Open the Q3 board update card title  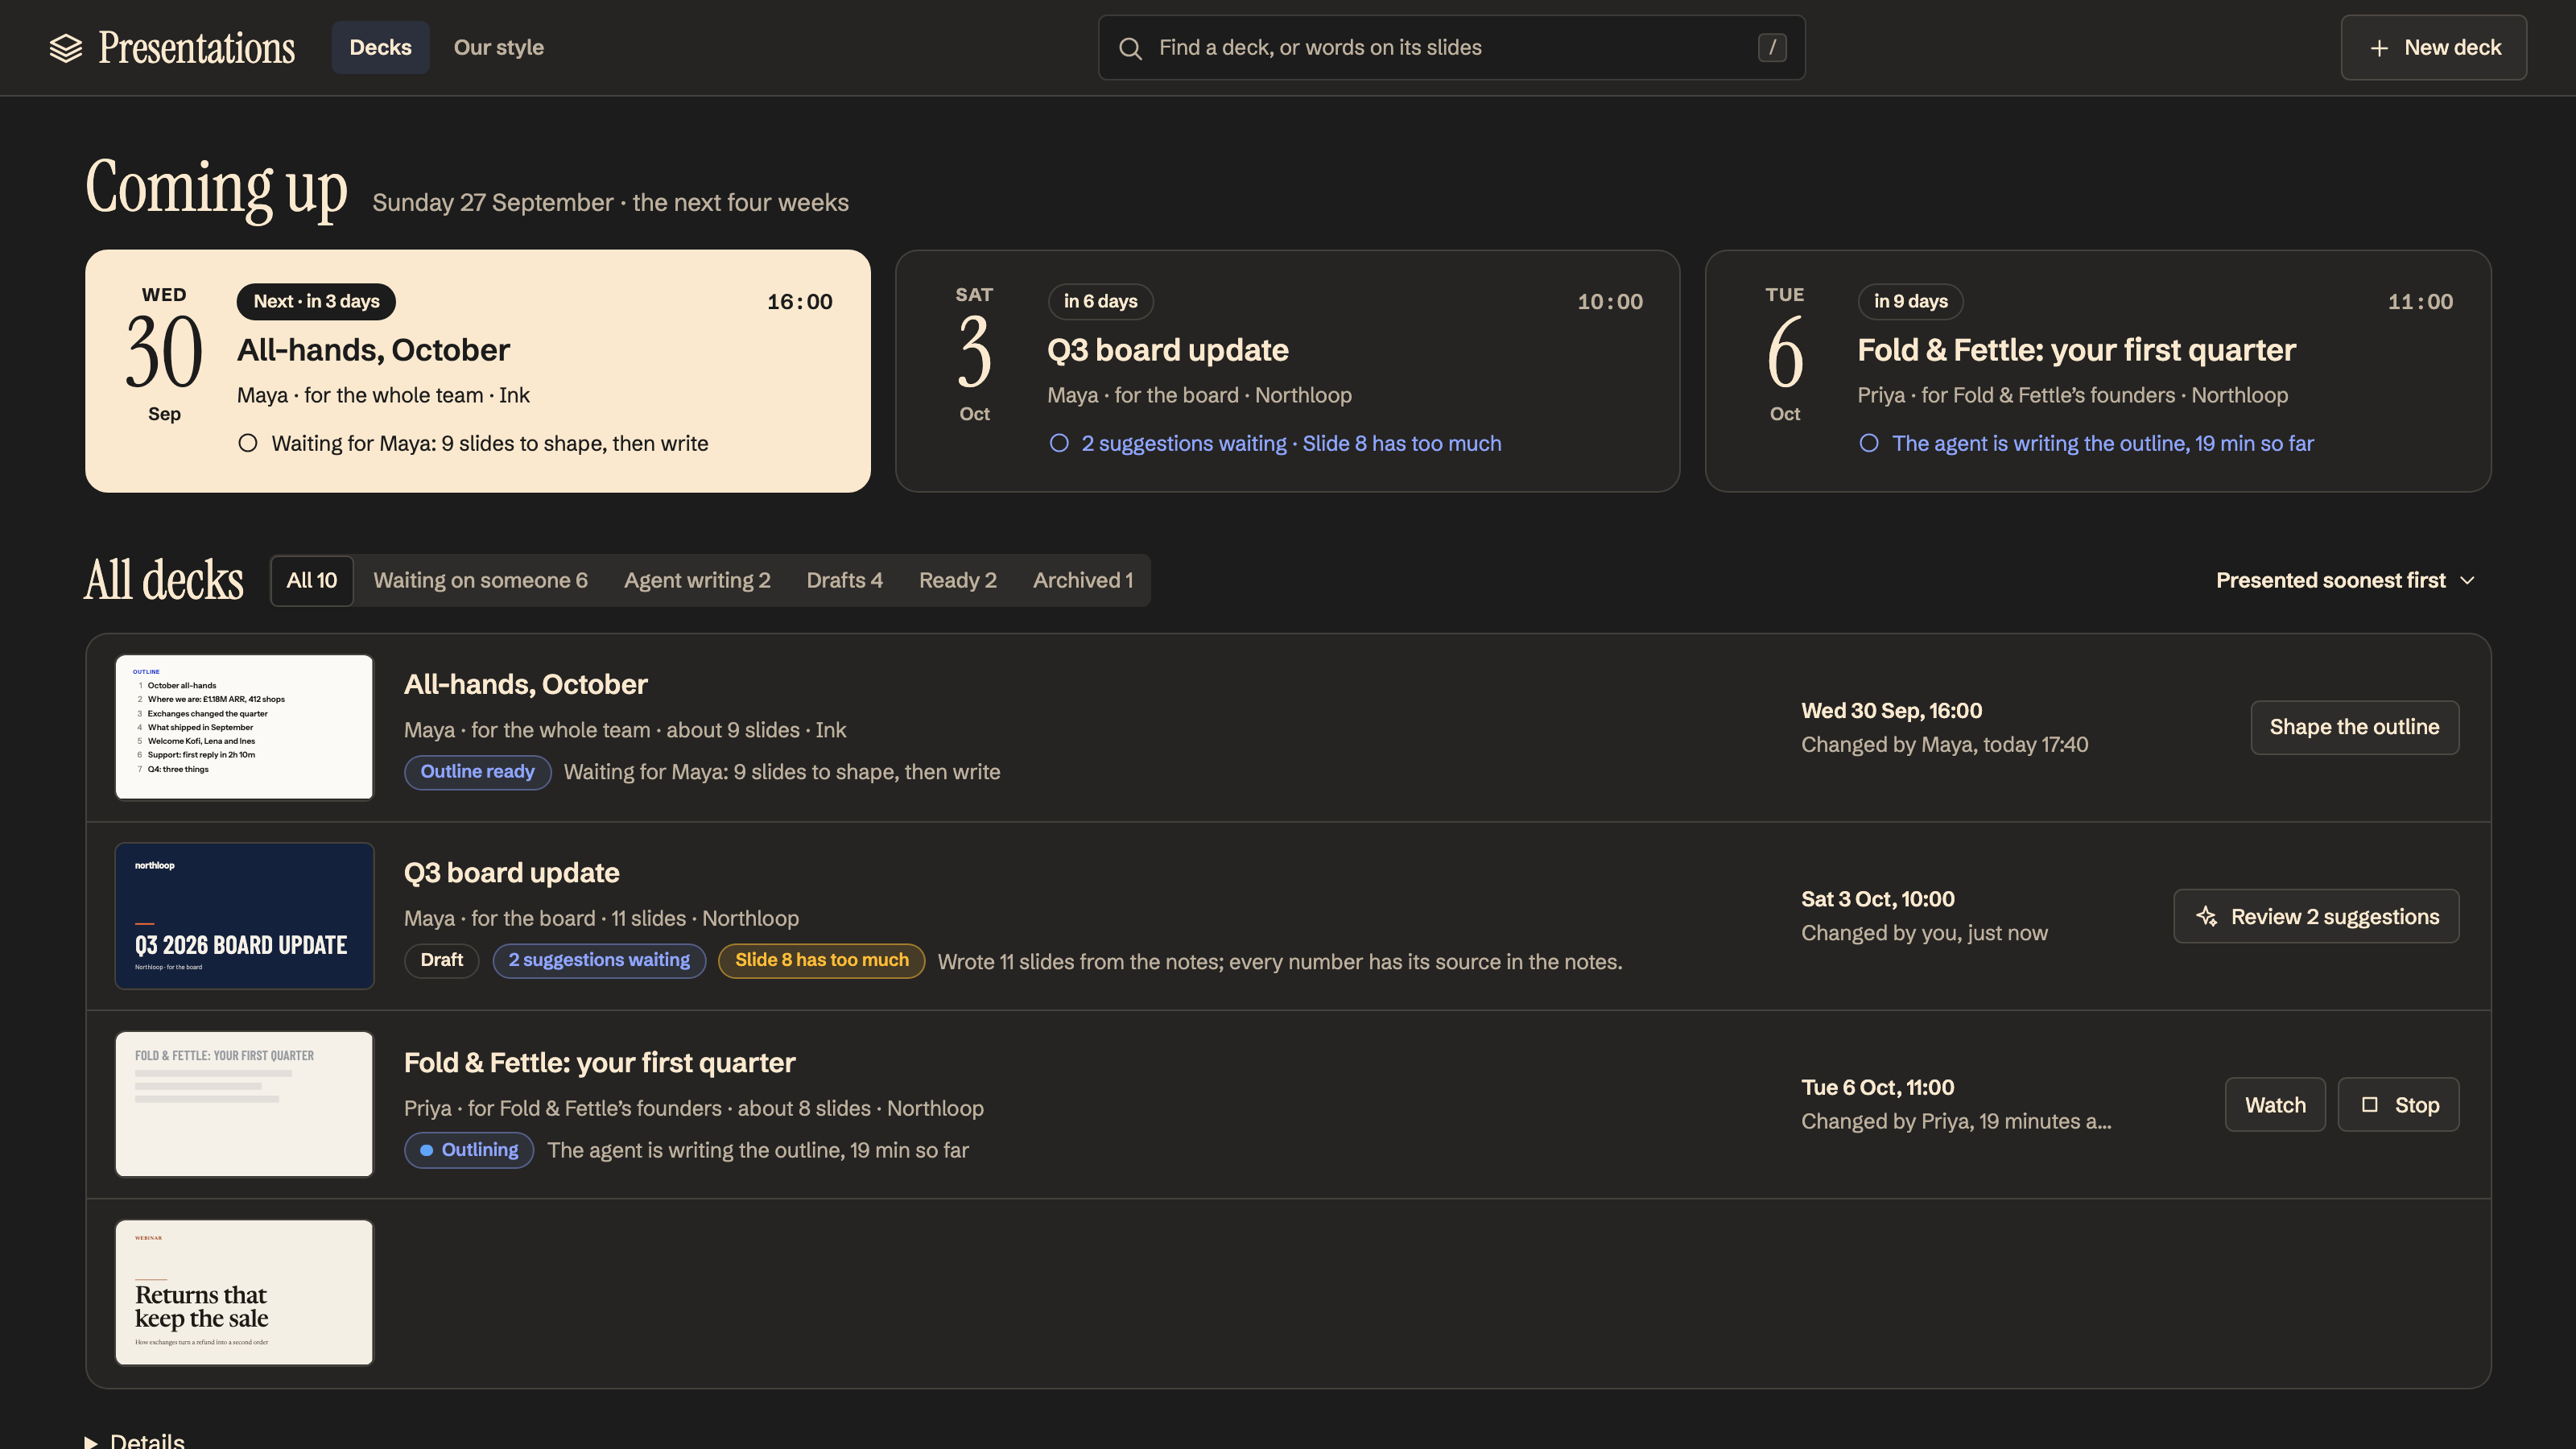tap(1167, 350)
